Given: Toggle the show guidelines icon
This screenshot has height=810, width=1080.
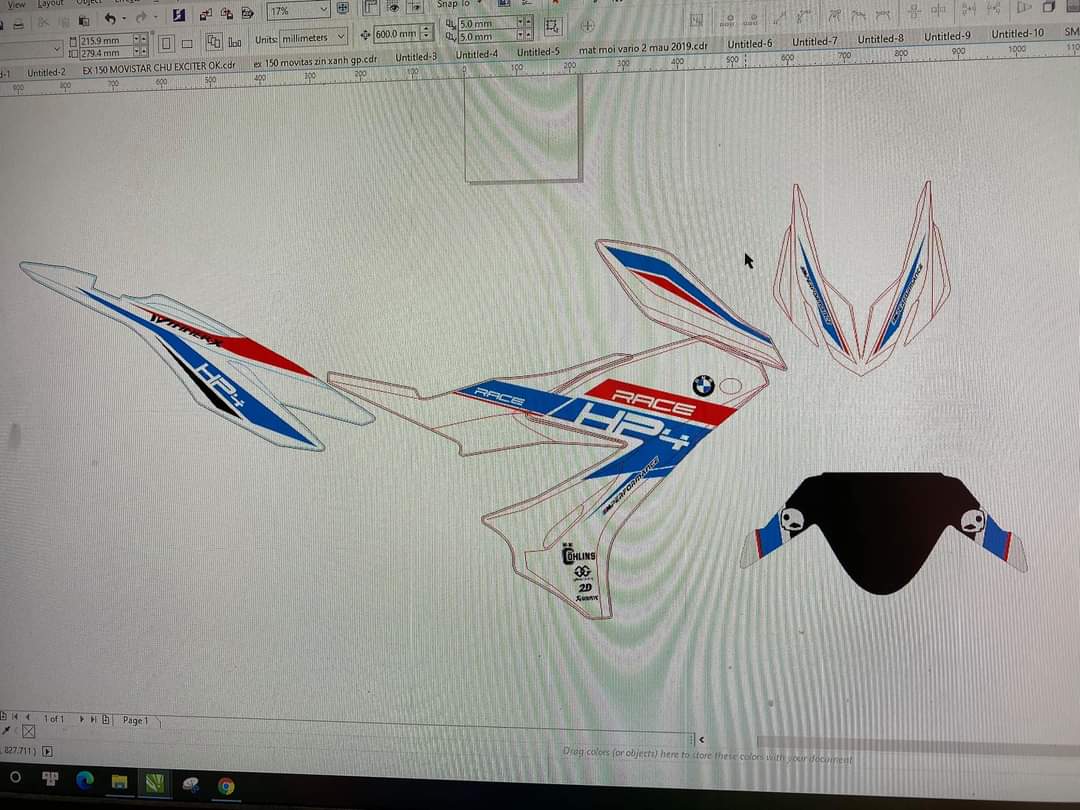Looking at the screenshot, I should click(x=415, y=8).
